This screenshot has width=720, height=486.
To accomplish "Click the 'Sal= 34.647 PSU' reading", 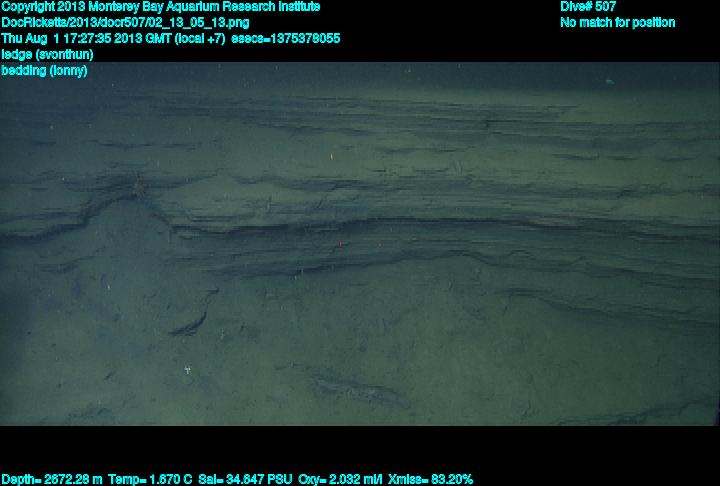I will [x=245, y=480].
